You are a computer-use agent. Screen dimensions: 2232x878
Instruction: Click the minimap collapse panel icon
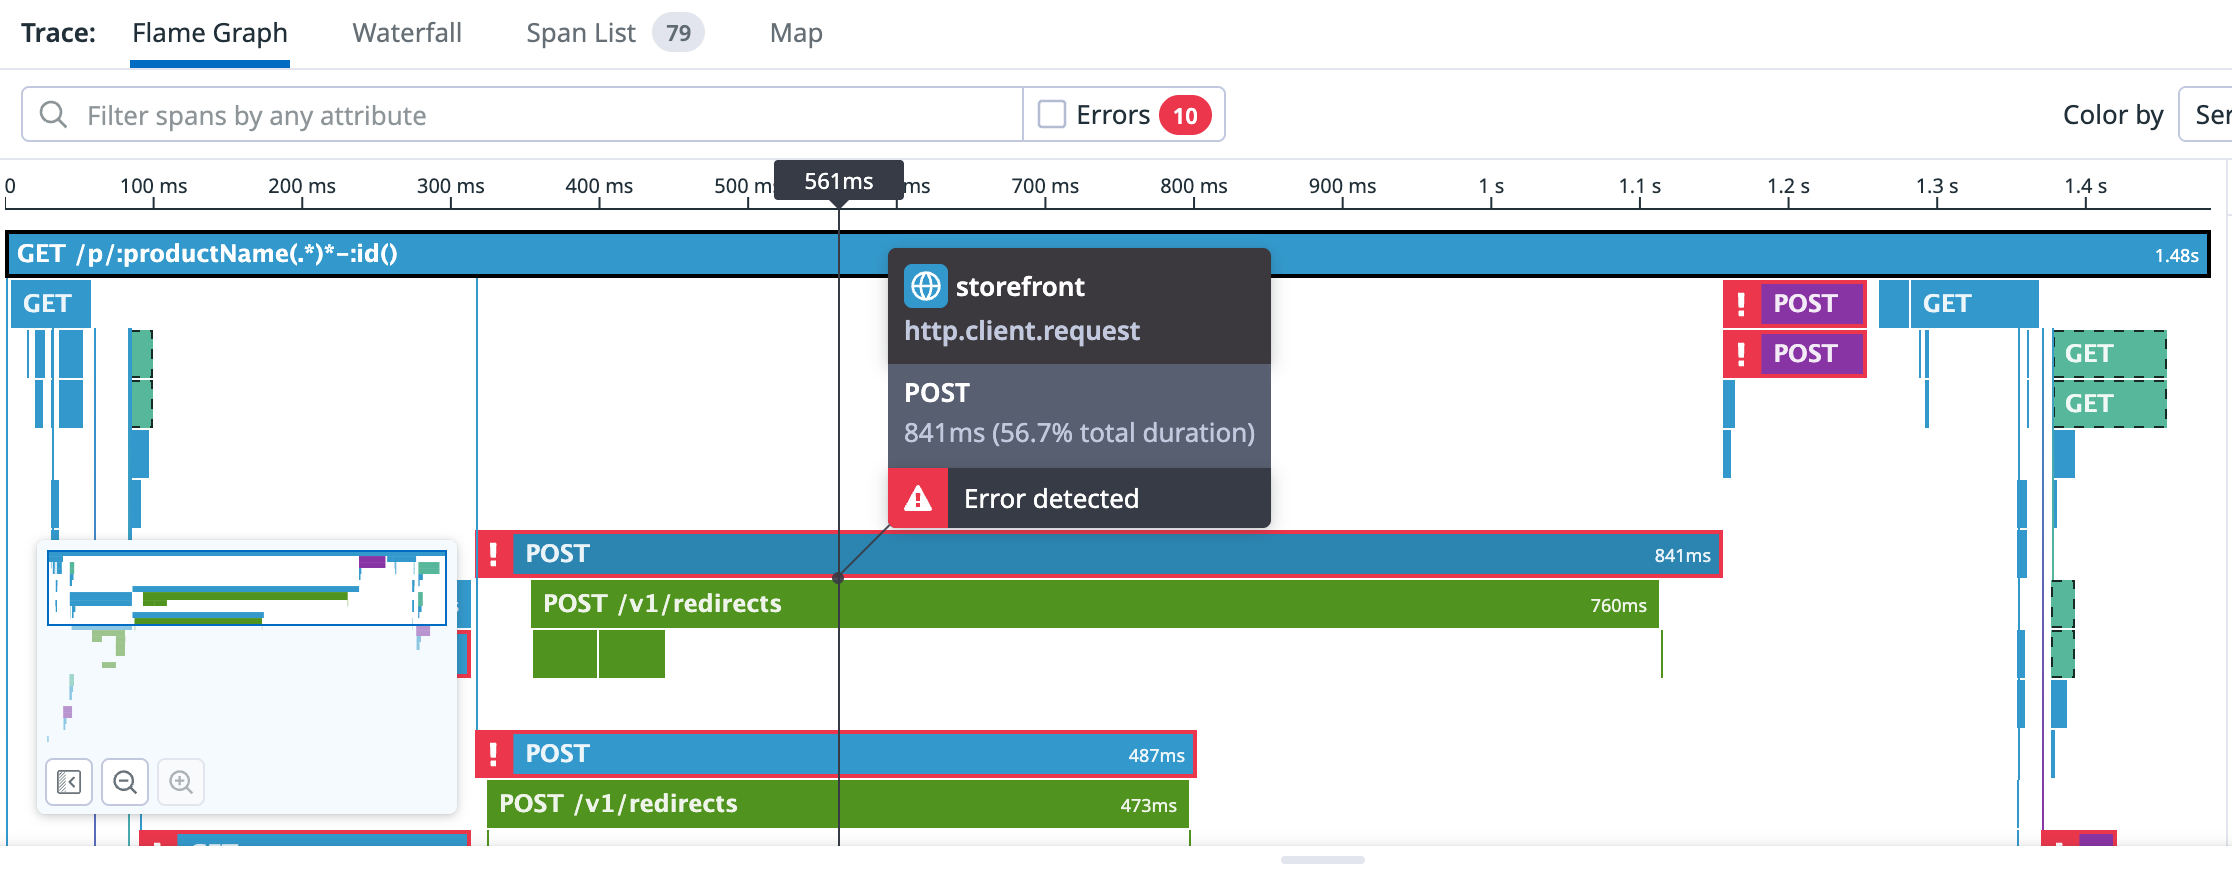click(x=69, y=781)
